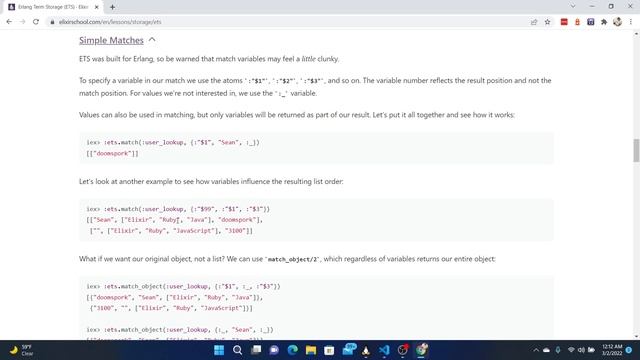Viewport: 640px width, 360px height.
Task: Click the :ets.match line with :"$99"
Action: point(178,209)
